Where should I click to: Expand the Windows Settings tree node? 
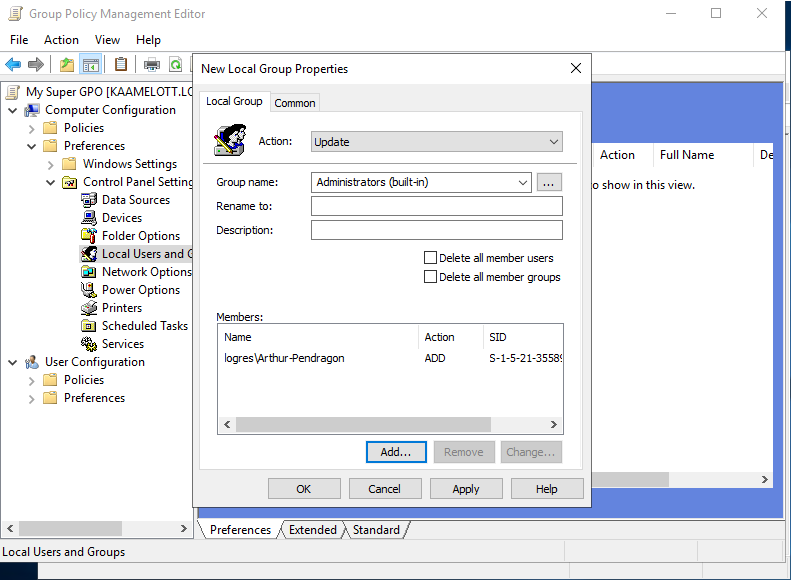tap(50, 164)
